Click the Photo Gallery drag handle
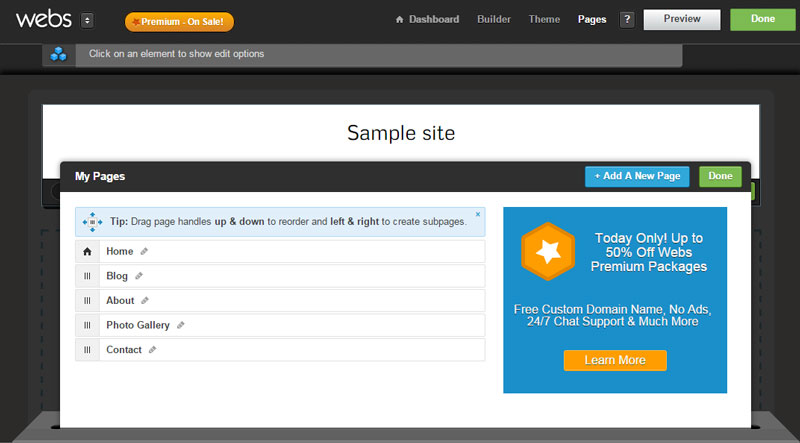Viewport: 800px width, 443px height. [x=87, y=325]
